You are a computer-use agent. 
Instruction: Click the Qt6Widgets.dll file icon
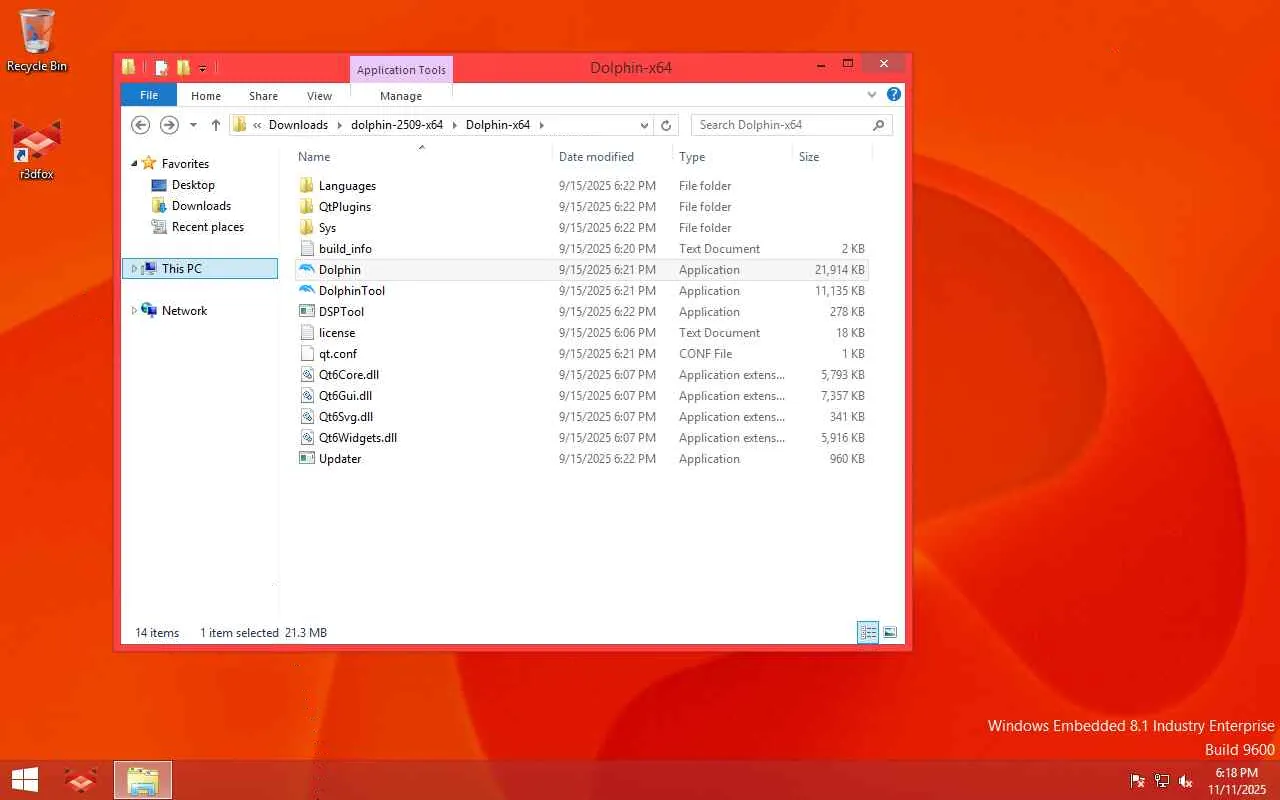(x=307, y=438)
